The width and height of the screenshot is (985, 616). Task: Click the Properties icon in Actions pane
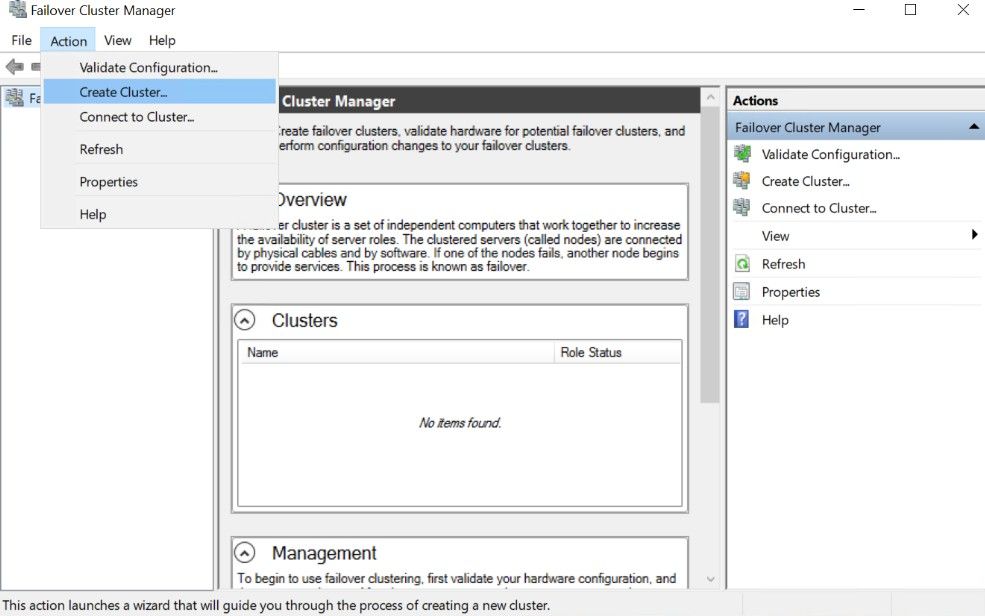click(742, 291)
